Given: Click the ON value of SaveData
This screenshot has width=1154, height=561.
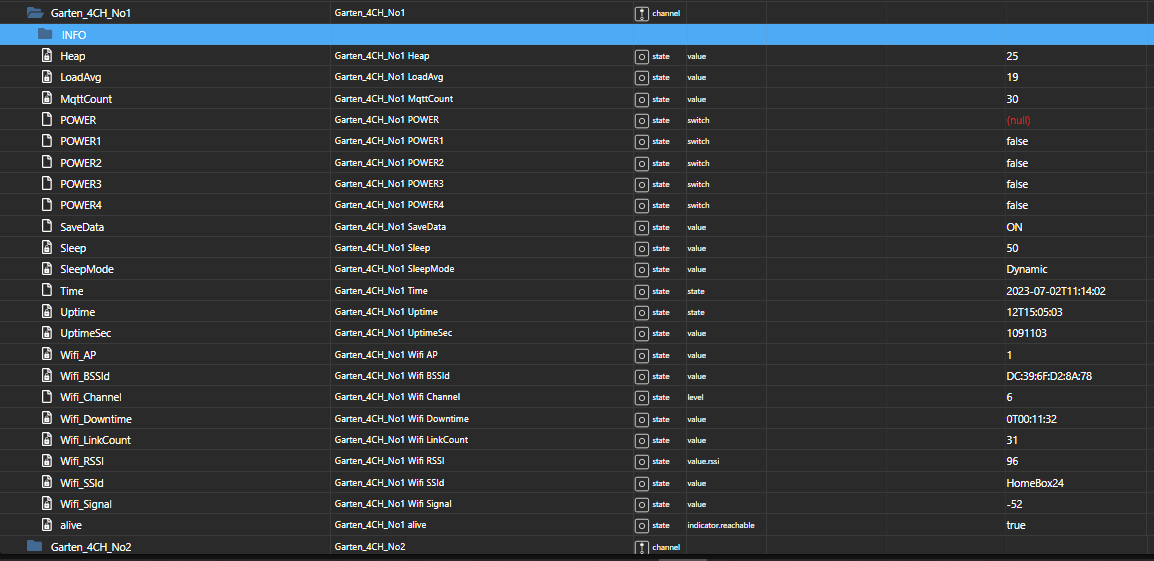Looking at the screenshot, I should tap(1014, 227).
